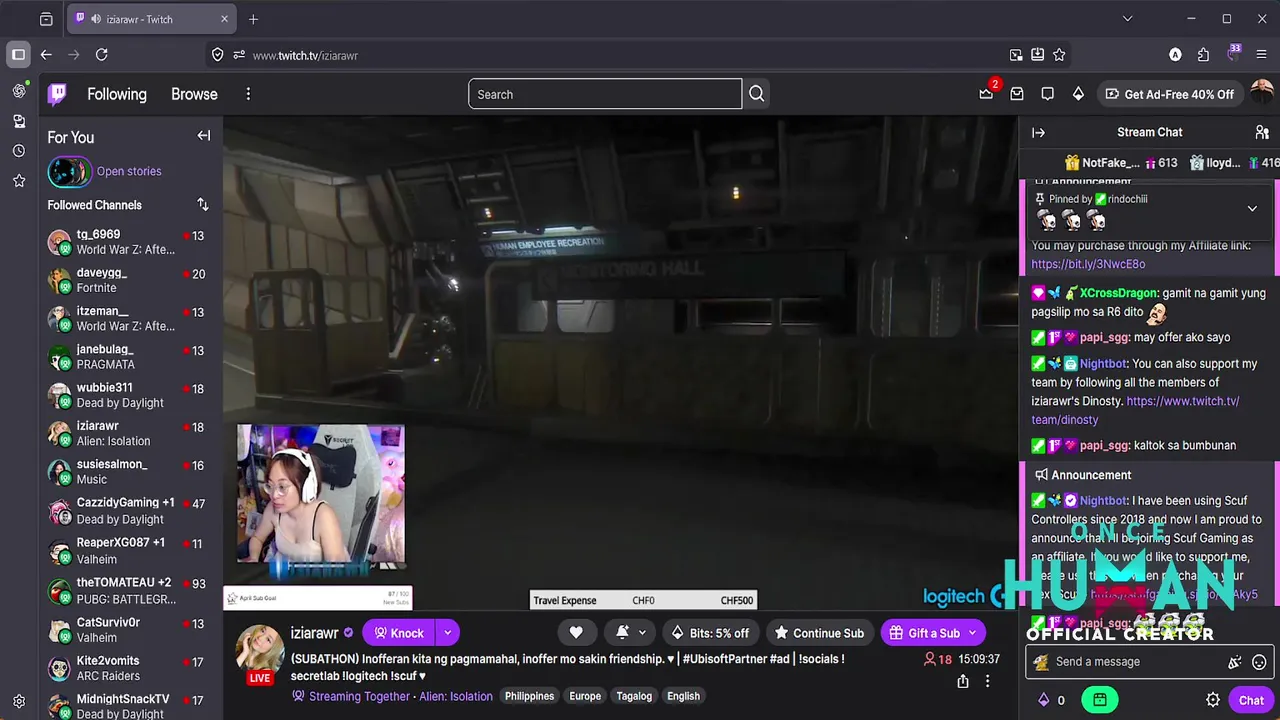Open the Prime Loot crown icon
Viewport: 1280px width, 720px height.
click(x=986, y=94)
